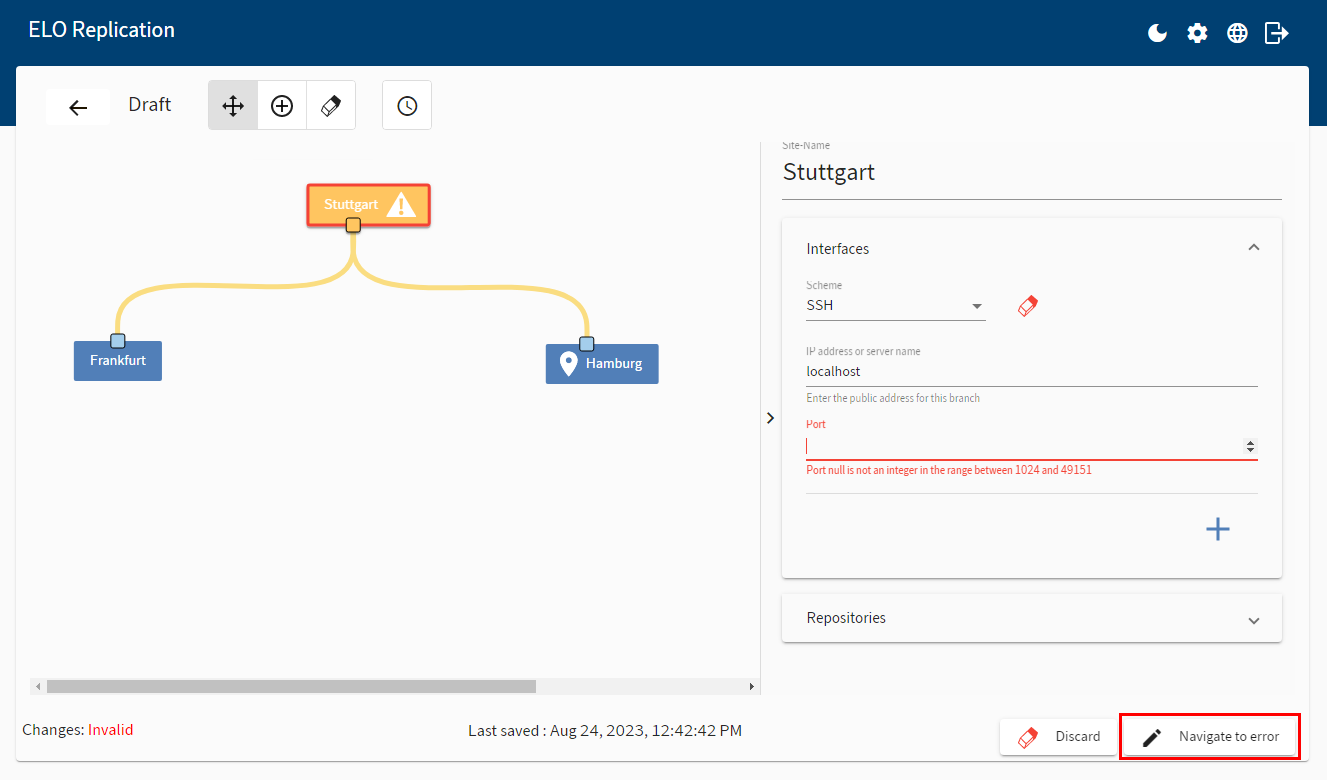Screen dimensions: 1327x780
Task: Select the move tool
Action: (x=233, y=105)
